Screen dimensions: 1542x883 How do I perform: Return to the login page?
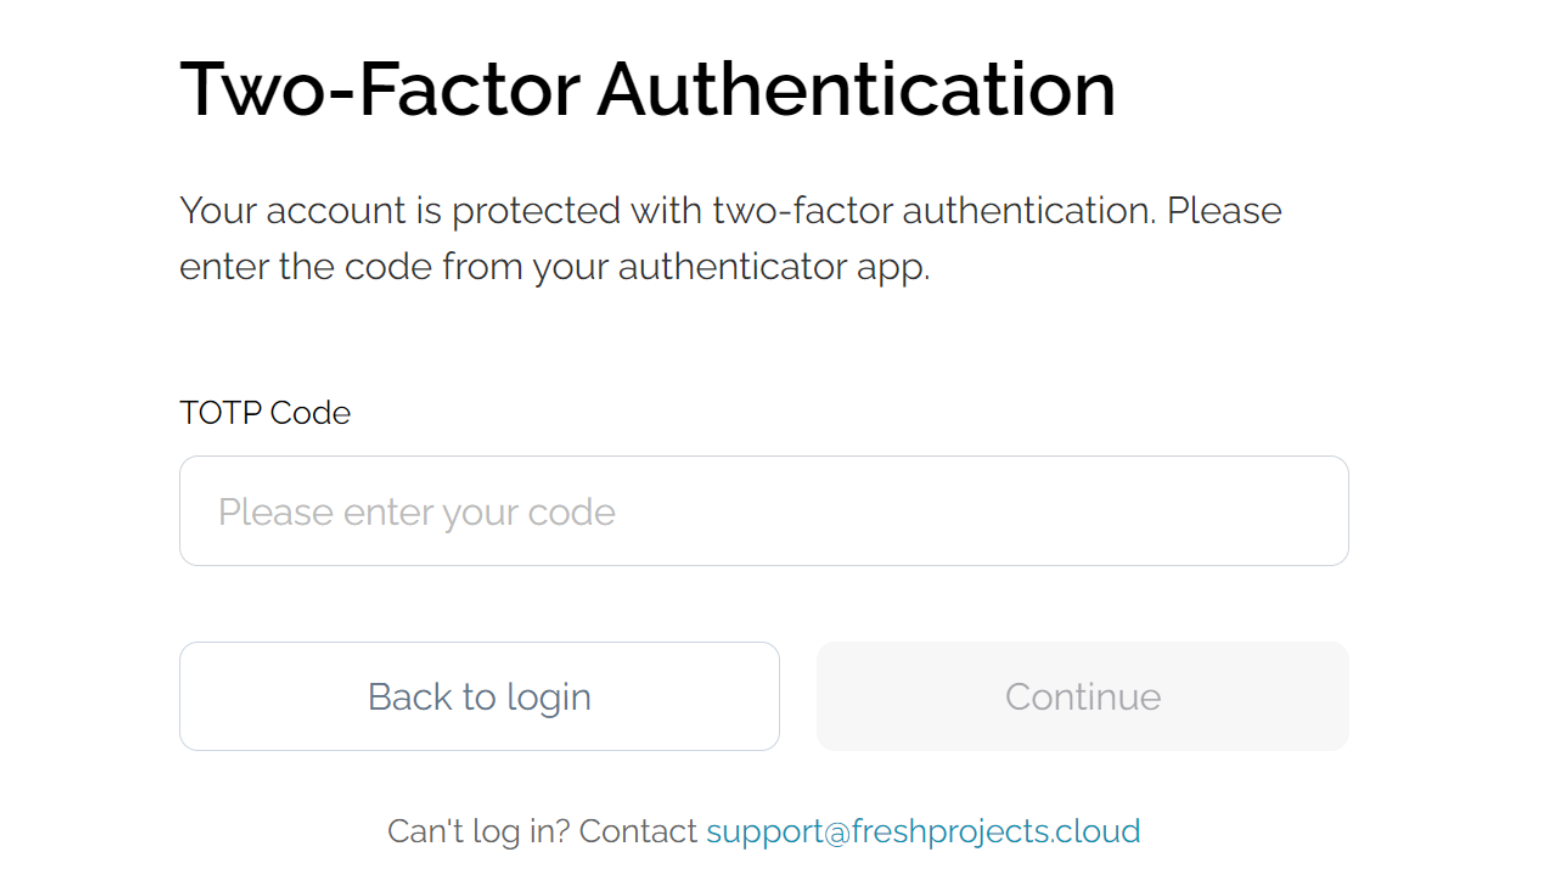[x=479, y=696]
